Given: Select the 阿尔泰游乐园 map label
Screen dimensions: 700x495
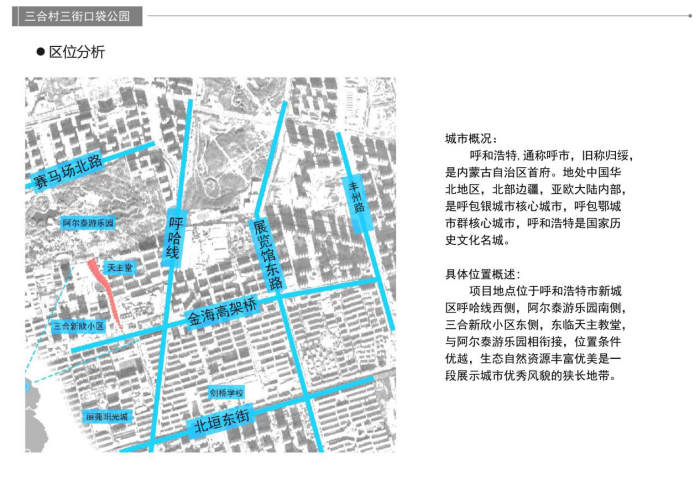Looking at the screenshot, I should (88, 222).
